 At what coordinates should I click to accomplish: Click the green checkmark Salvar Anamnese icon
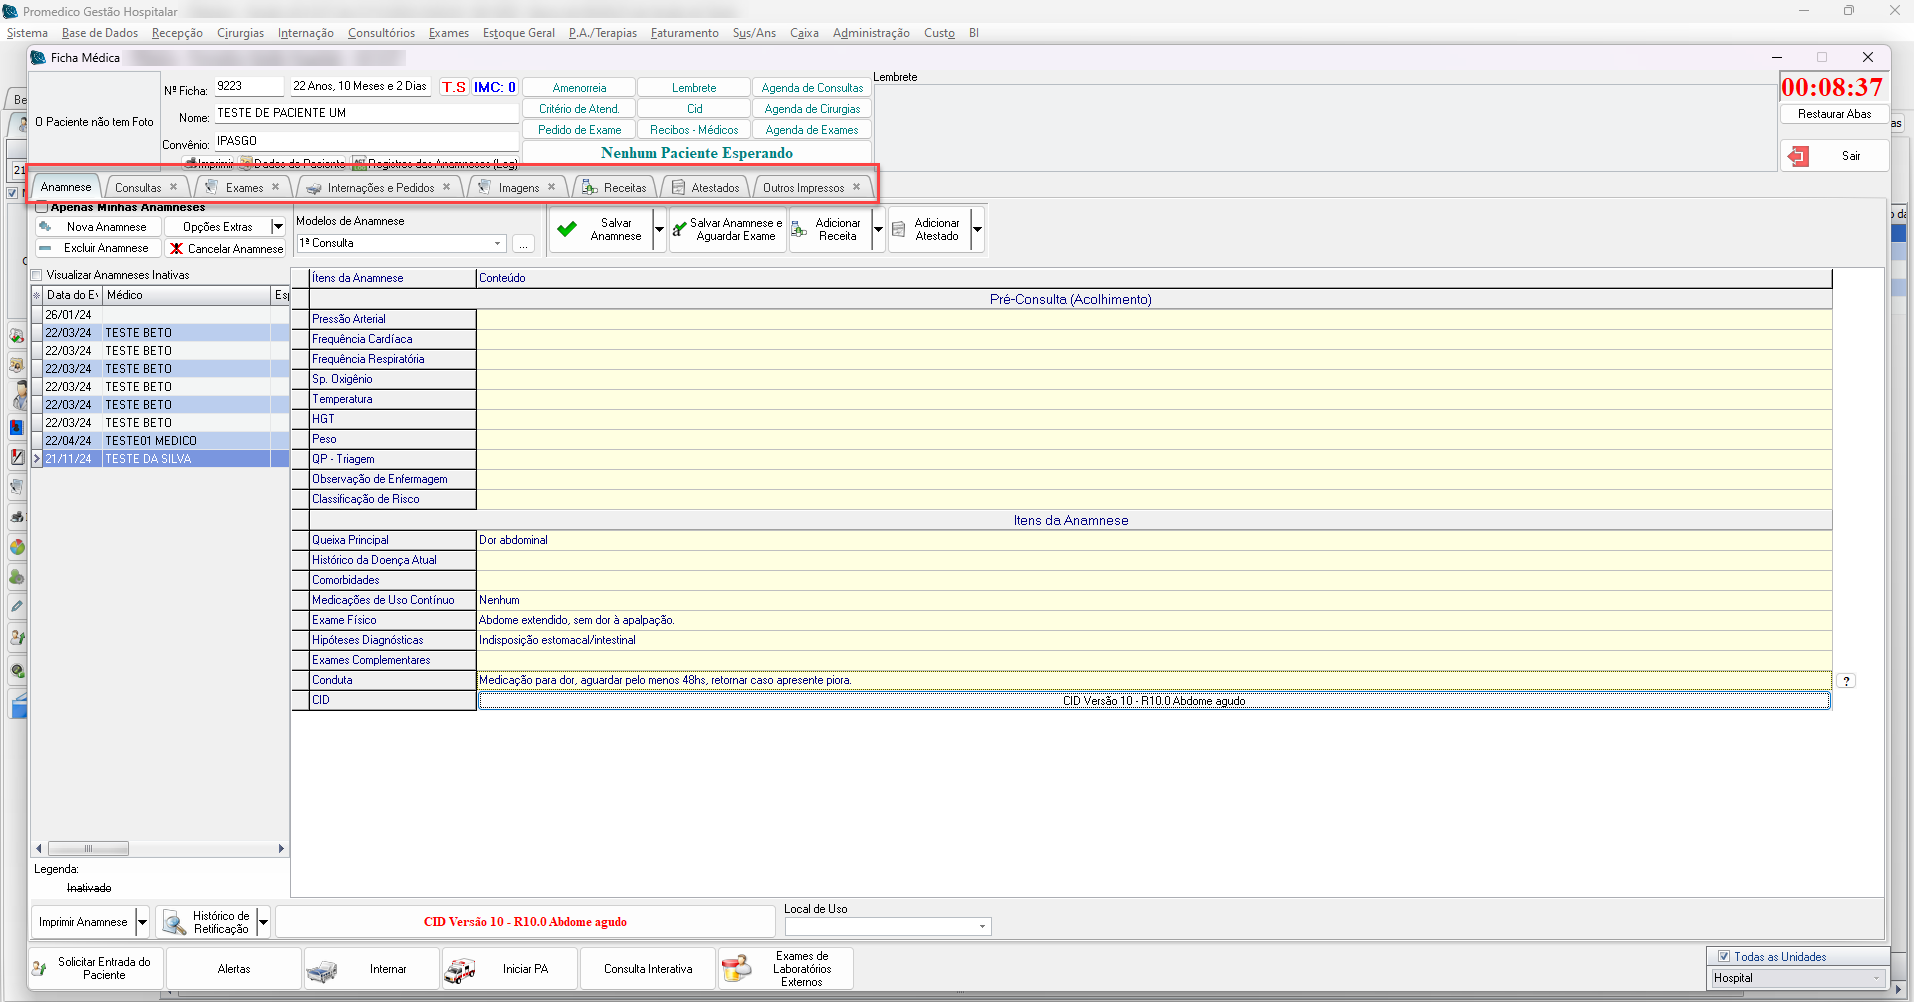click(x=567, y=229)
